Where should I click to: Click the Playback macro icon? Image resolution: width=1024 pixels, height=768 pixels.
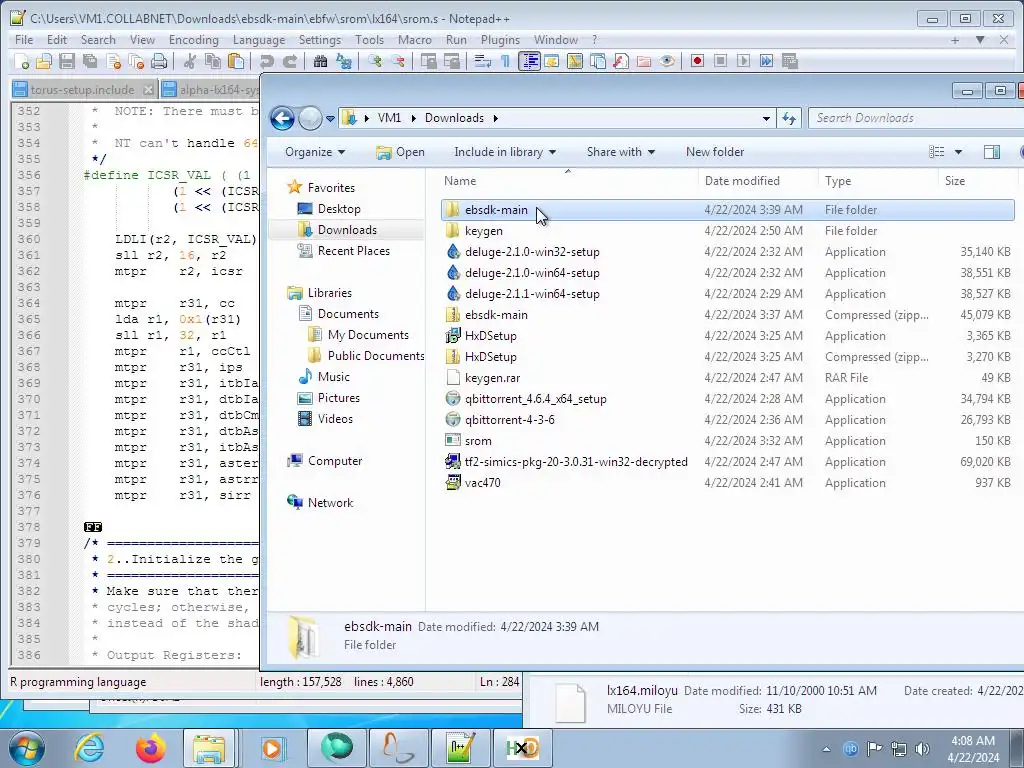coord(743,61)
